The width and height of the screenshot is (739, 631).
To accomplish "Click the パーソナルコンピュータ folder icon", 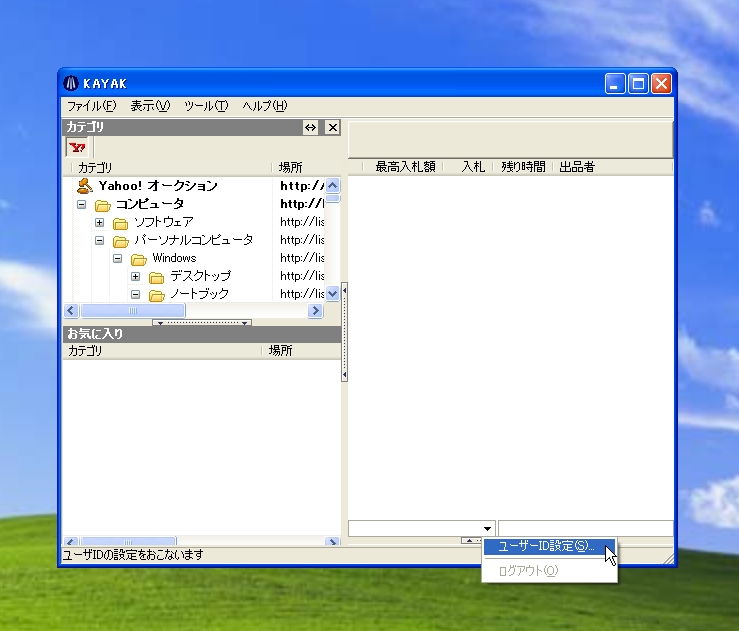I will click(x=120, y=241).
